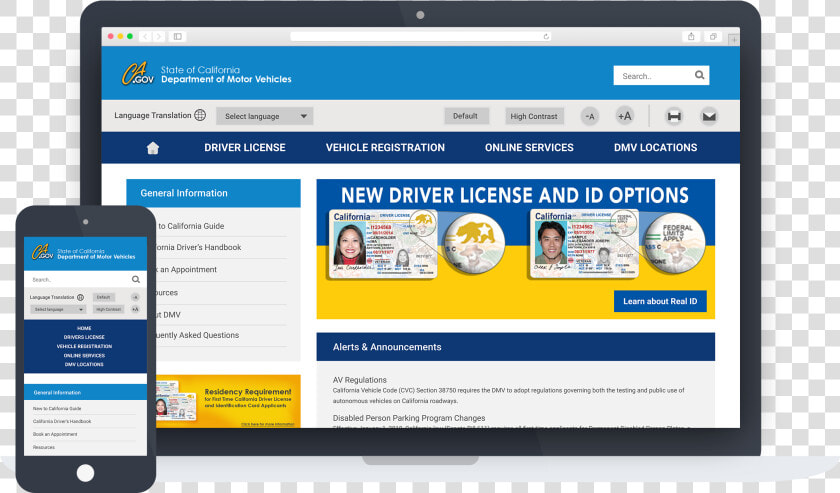Click the General Information header on the laptop
Viewport: 840px width, 493px height.
213,193
